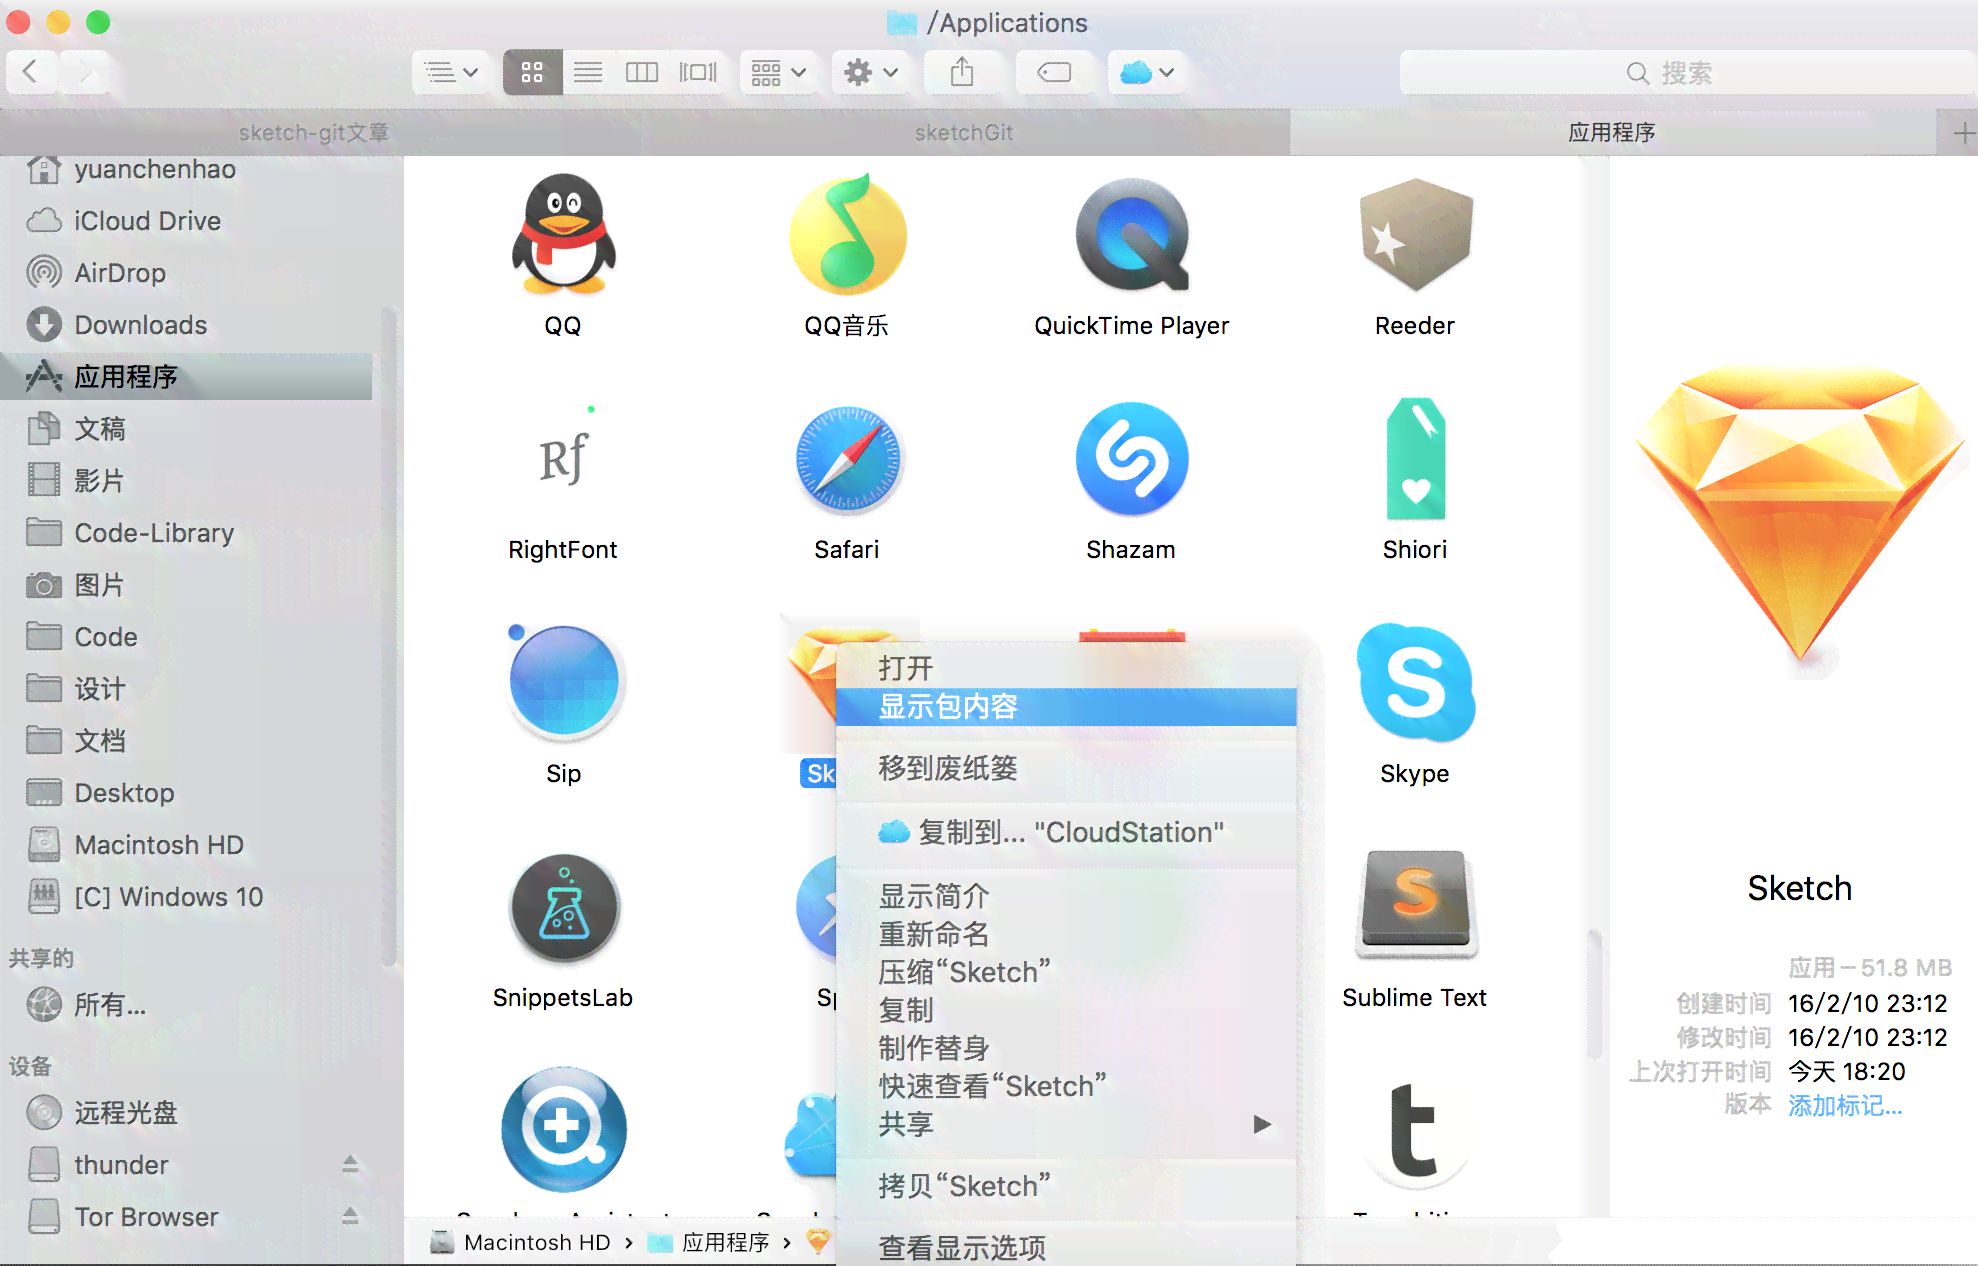Choose 移到废纸篓 in context menu
The image size is (1978, 1266).
(x=1066, y=768)
